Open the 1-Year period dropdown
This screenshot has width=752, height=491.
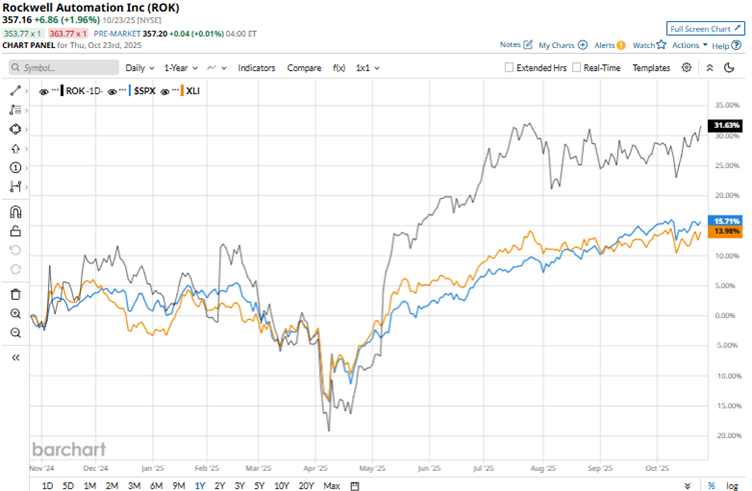click(181, 68)
